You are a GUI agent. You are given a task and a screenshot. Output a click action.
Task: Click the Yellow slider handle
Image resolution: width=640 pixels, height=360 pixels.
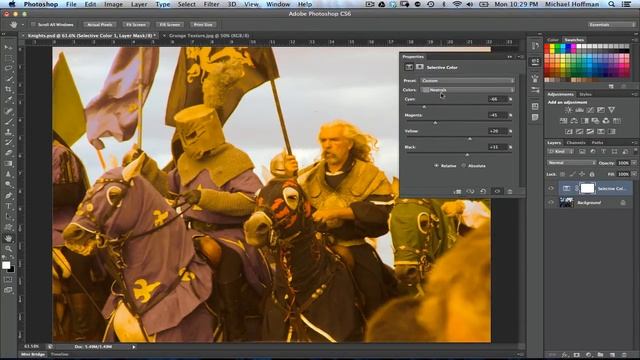tap(470, 139)
